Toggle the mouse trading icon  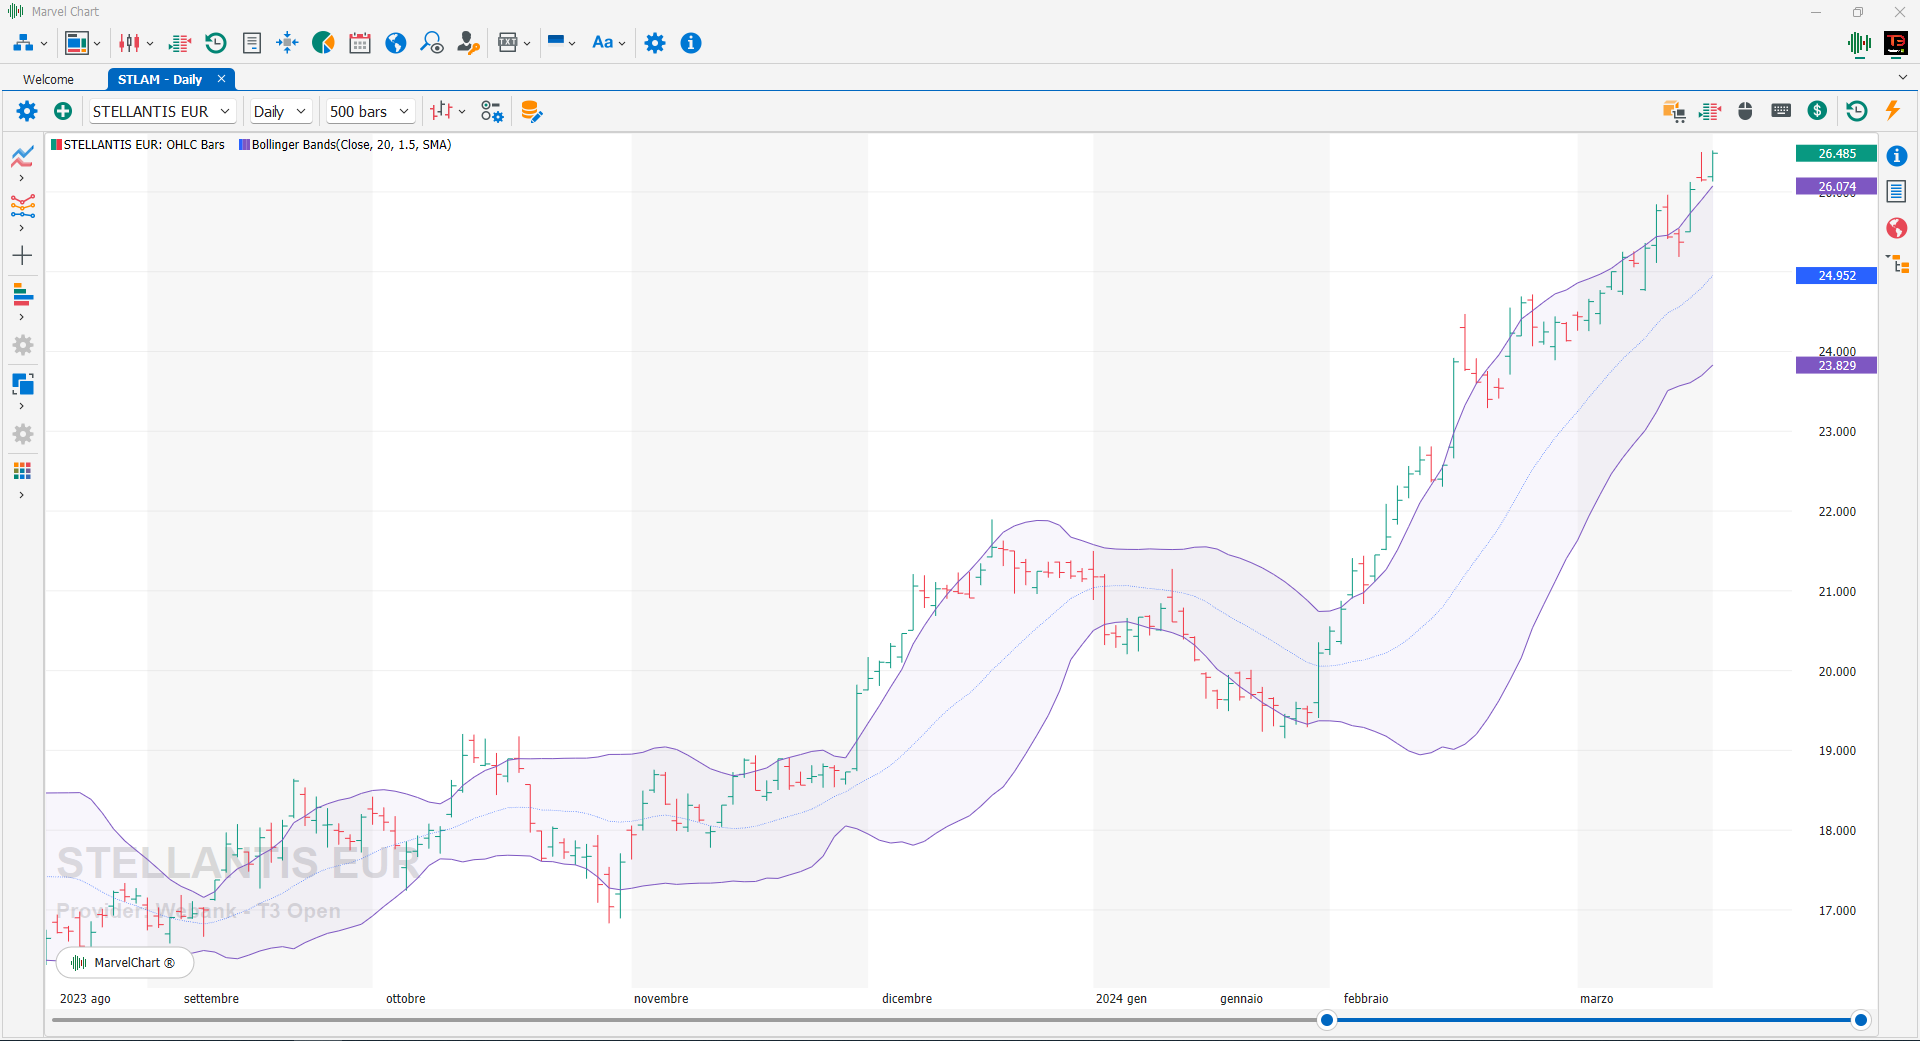click(1745, 111)
